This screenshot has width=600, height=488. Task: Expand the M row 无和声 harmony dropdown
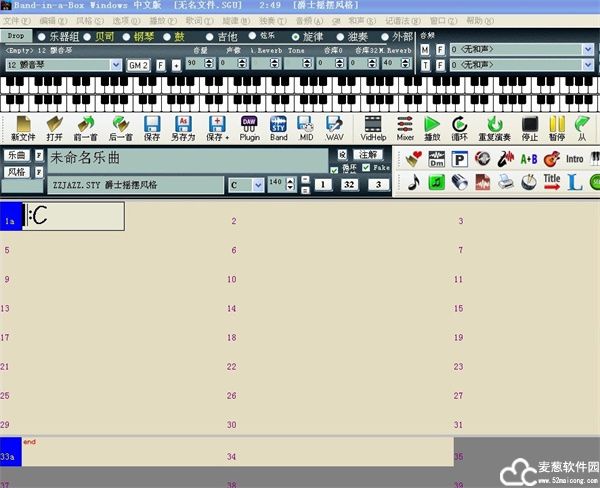pos(588,49)
